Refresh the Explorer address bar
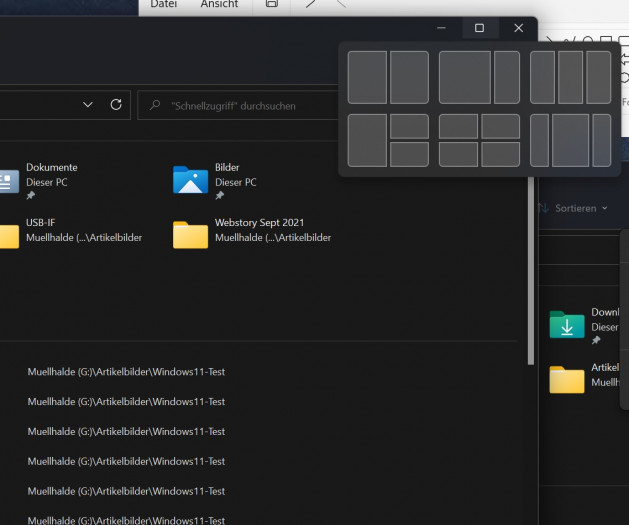This screenshot has height=525, width=629. click(116, 105)
